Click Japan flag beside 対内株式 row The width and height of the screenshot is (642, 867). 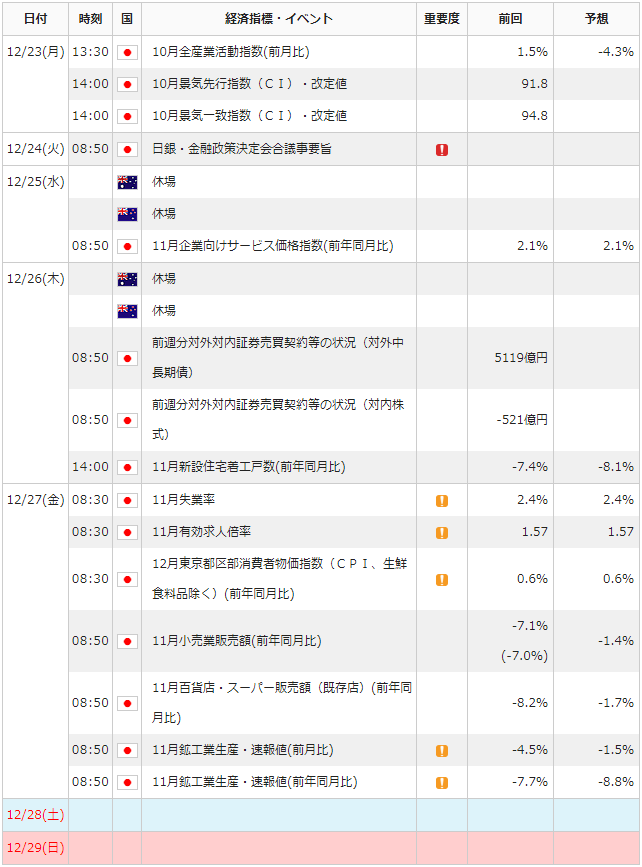tap(127, 421)
